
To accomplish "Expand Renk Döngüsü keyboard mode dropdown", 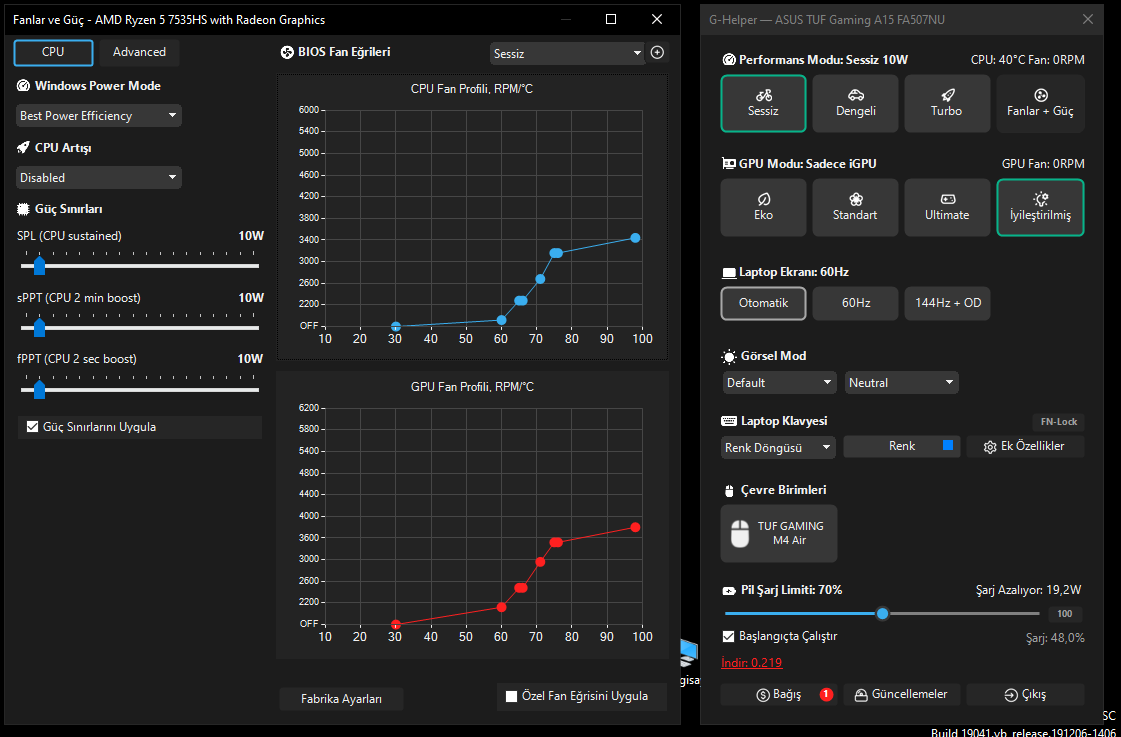I will coord(778,447).
